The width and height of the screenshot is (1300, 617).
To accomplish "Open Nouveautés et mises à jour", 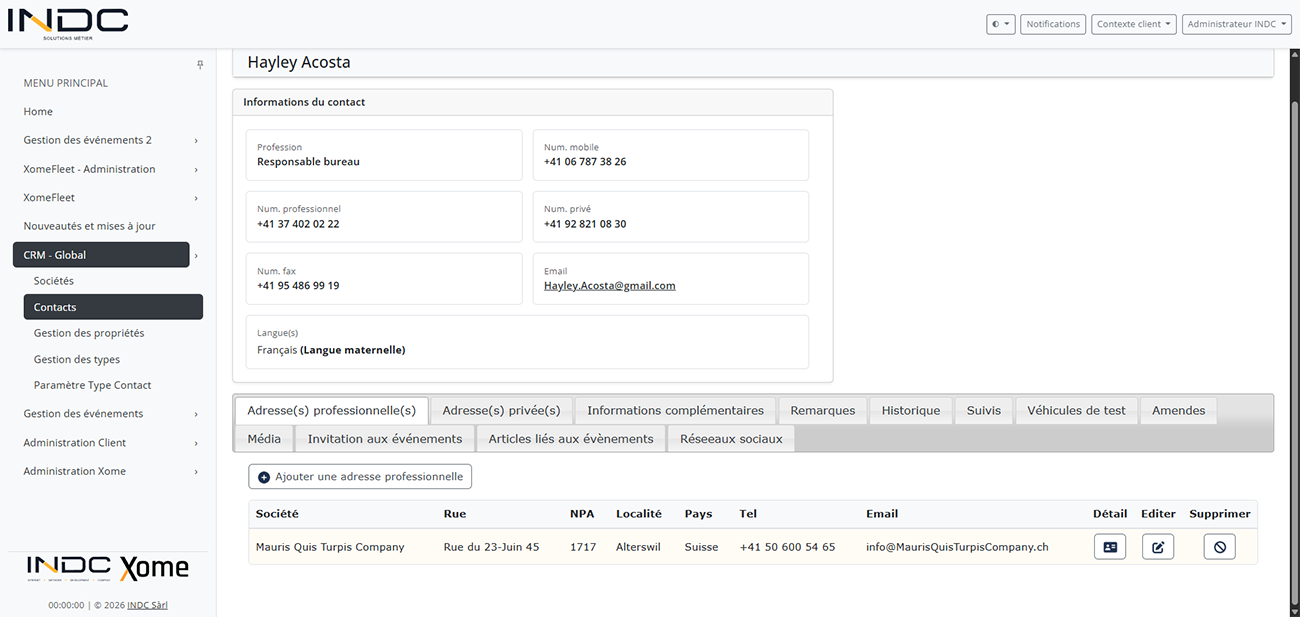I will tap(89, 226).
